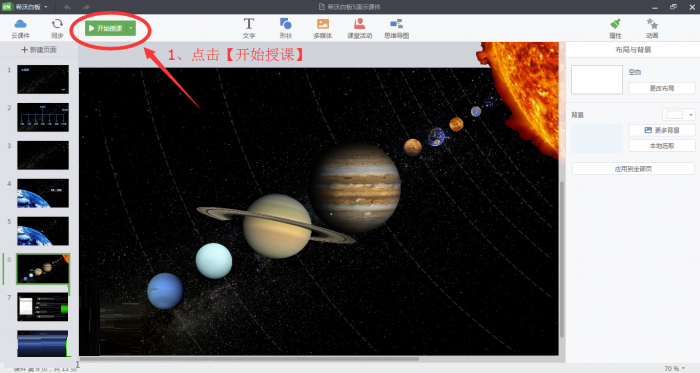
Task: Add a page with 新建页面
Action: (39, 50)
